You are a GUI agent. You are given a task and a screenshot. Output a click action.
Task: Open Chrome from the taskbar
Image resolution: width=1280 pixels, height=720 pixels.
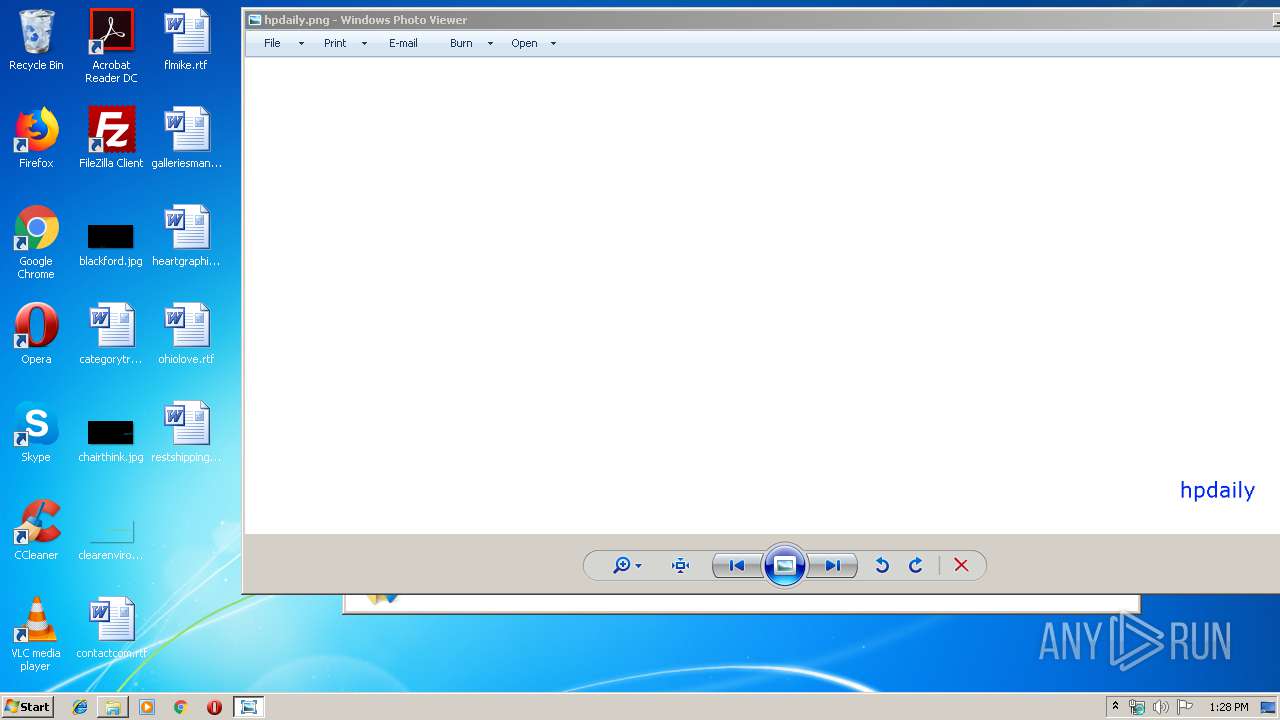(180, 707)
